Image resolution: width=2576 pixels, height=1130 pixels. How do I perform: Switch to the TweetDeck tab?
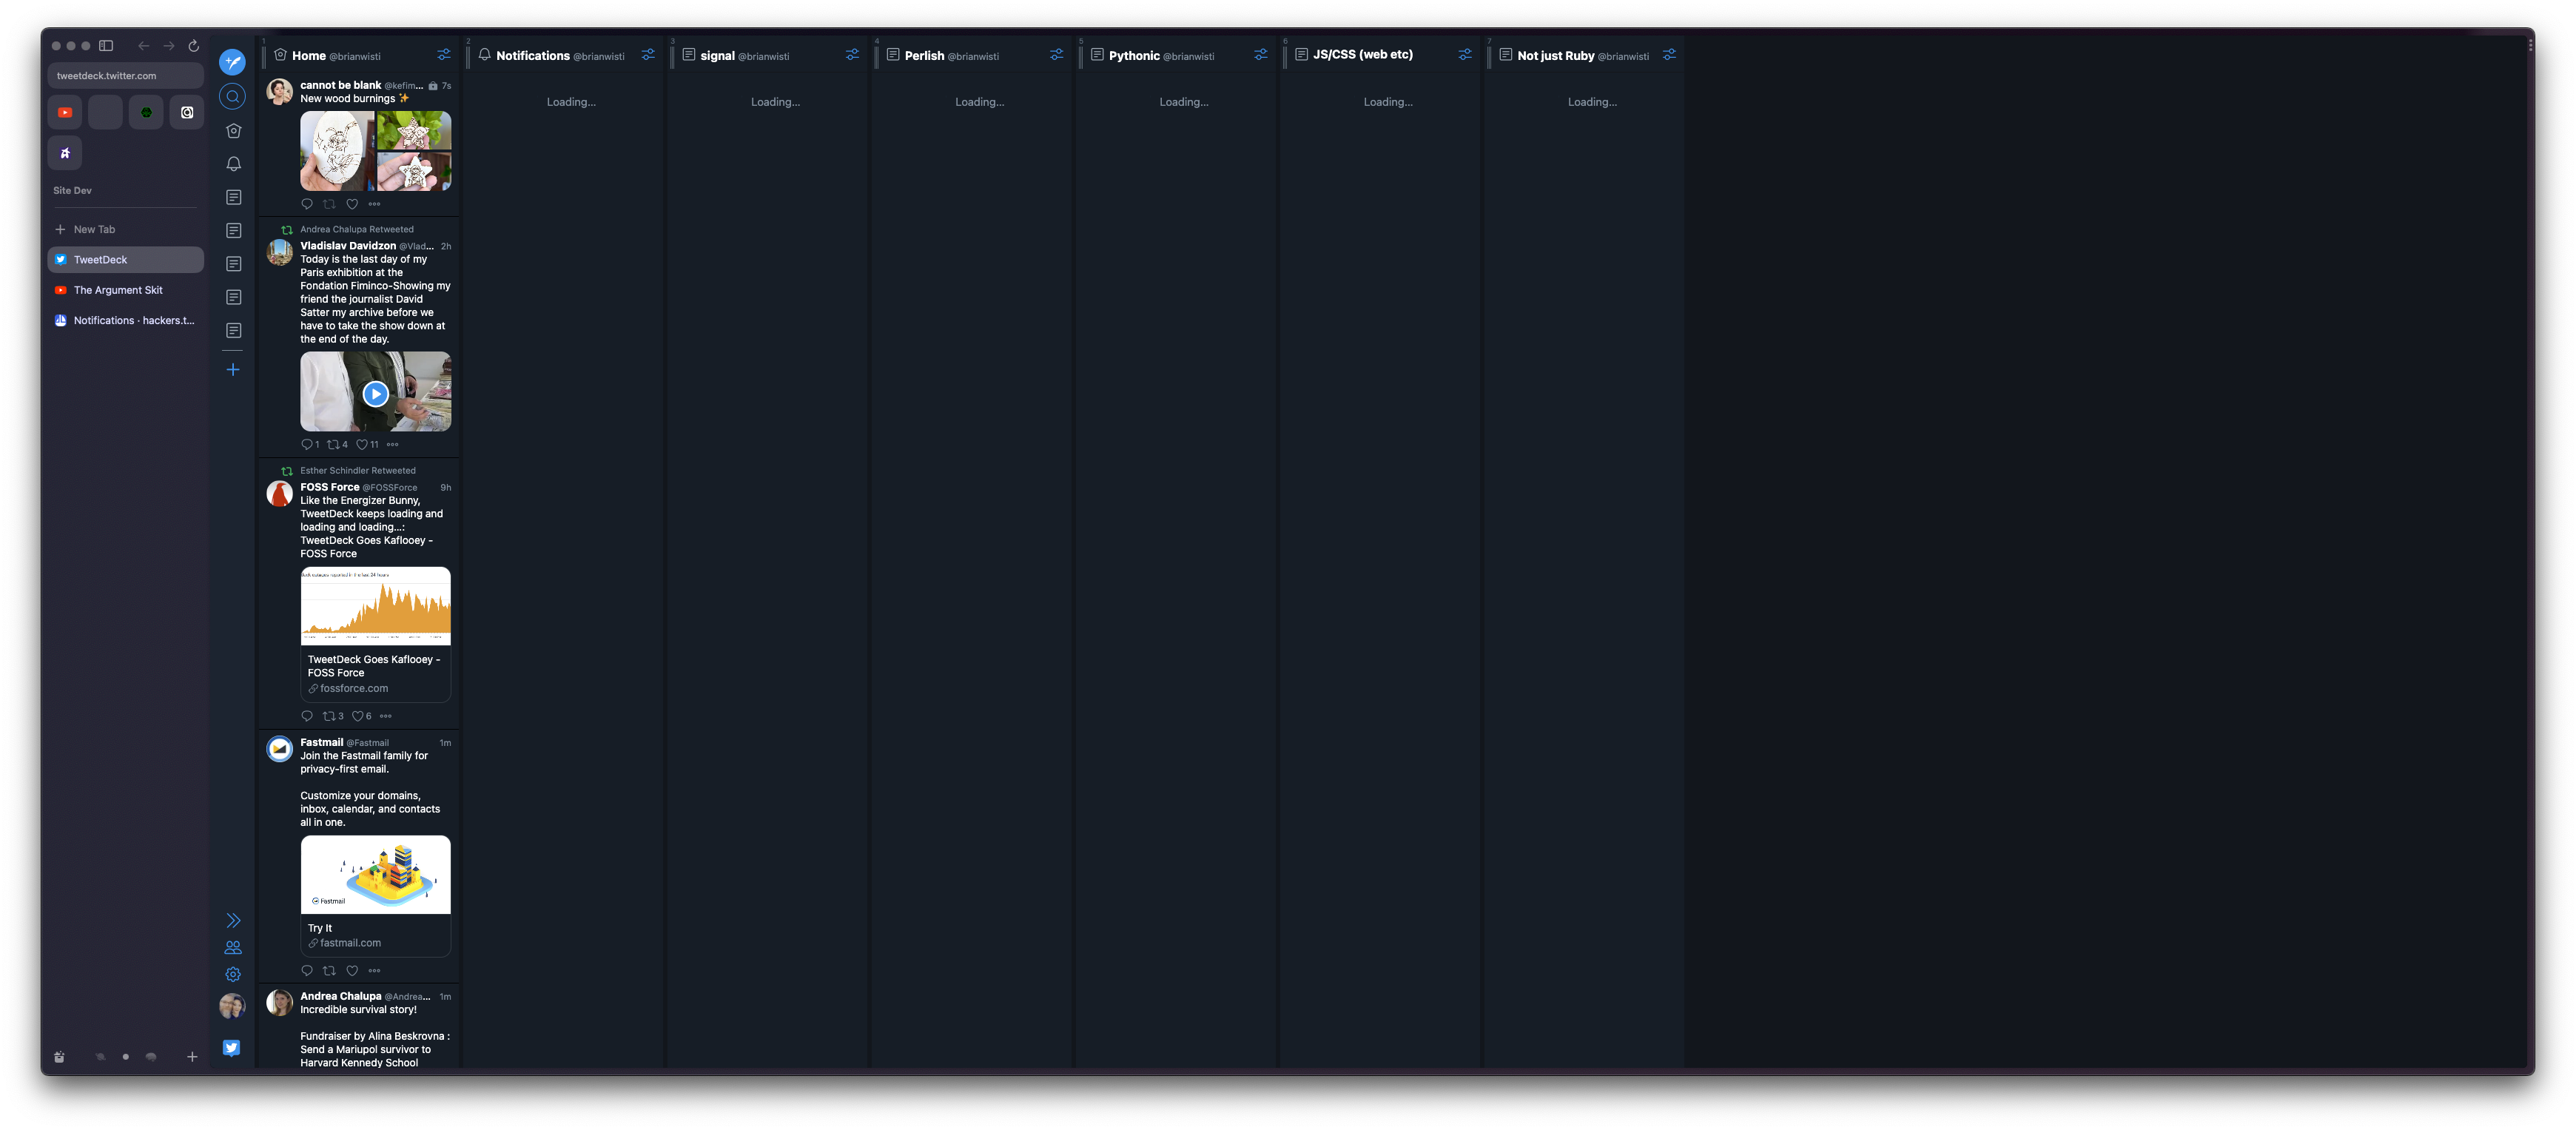pyautogui.click(x=126, y=260)
